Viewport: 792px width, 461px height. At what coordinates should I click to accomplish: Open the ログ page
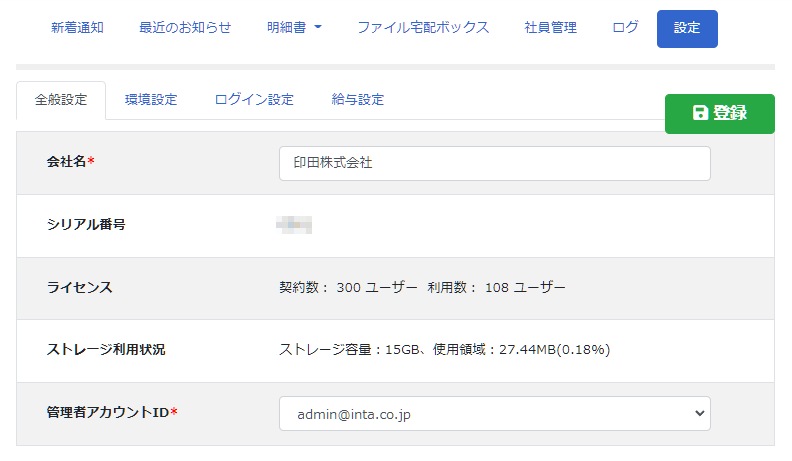click(x=625, y=28)
